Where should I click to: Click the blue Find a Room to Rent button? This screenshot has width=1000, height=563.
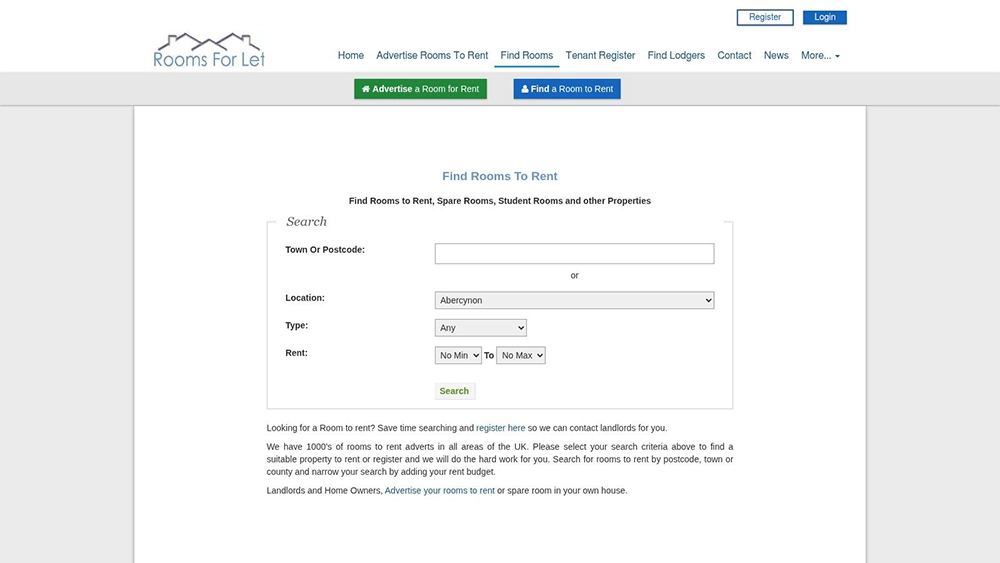(x=566, y=89)
